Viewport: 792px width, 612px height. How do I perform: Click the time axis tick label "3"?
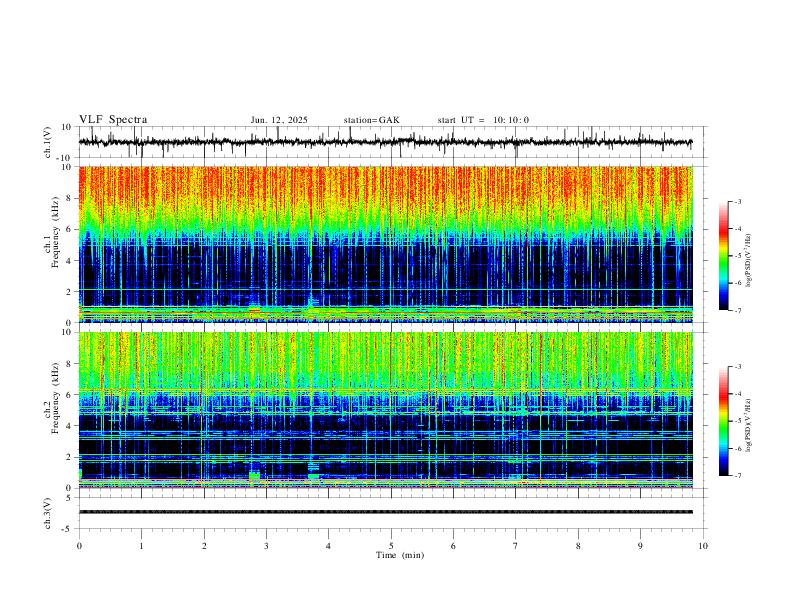click(266, 546)
